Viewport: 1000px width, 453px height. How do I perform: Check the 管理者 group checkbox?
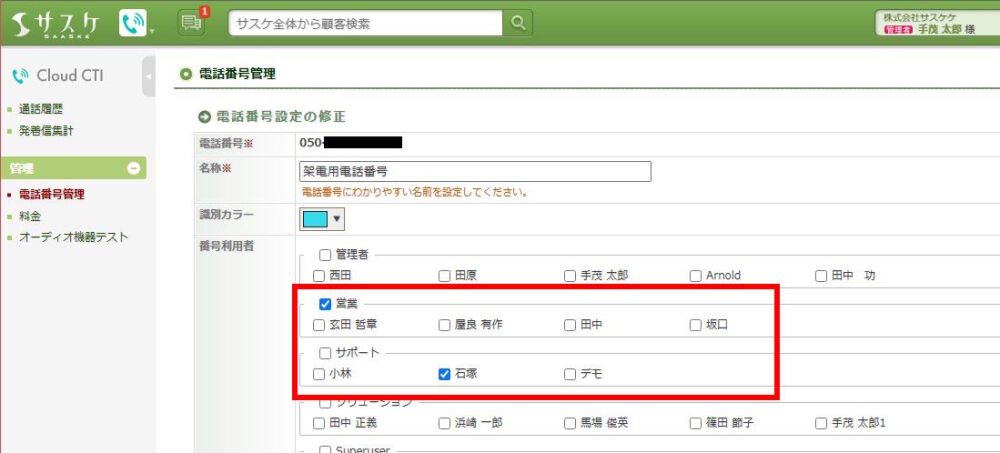pos(325,255)
